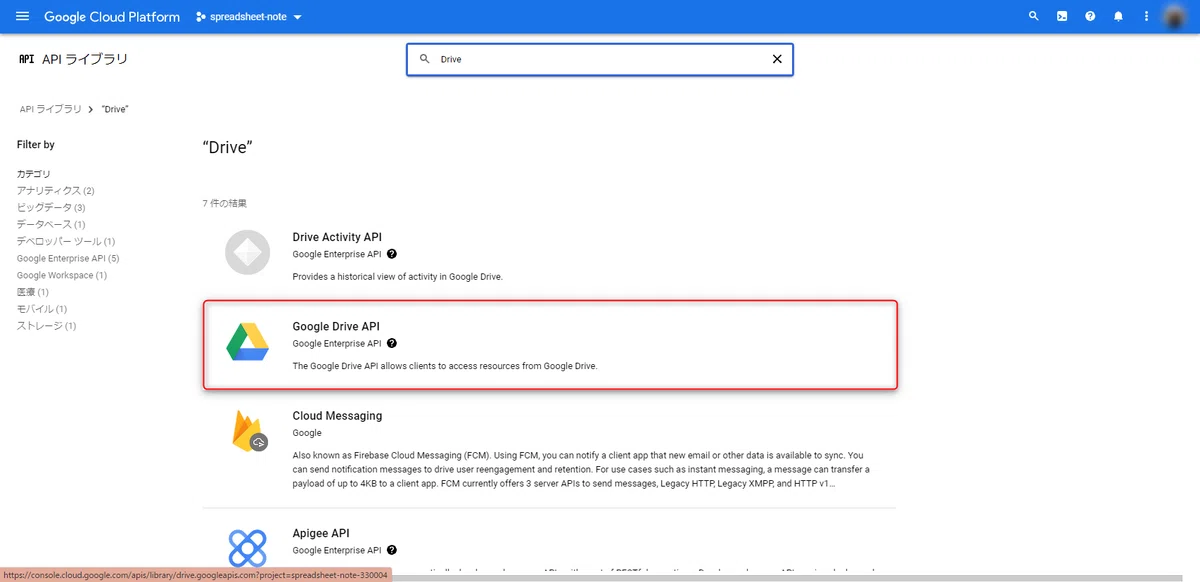Open the spreadsheet-note project selector dropdown

coord(249,17)
